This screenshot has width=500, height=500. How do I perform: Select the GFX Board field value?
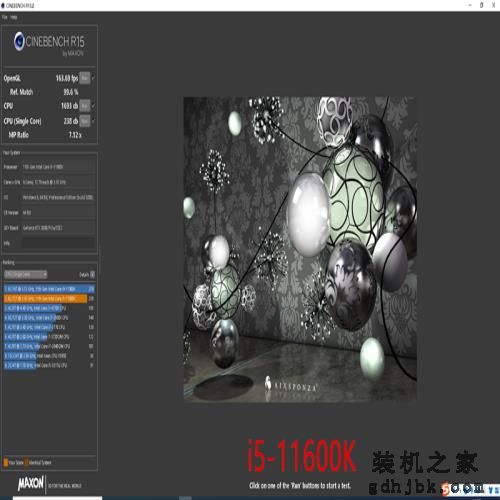(x=58, y=228)
